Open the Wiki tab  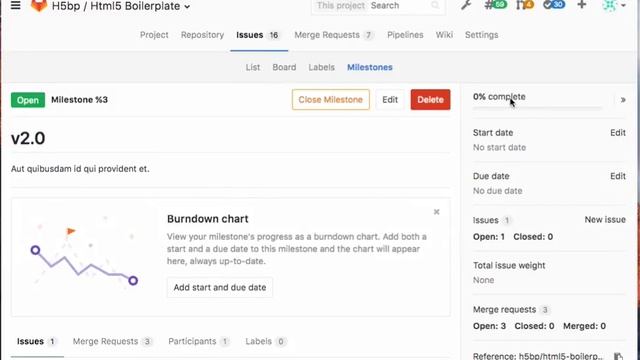(444, 35)
